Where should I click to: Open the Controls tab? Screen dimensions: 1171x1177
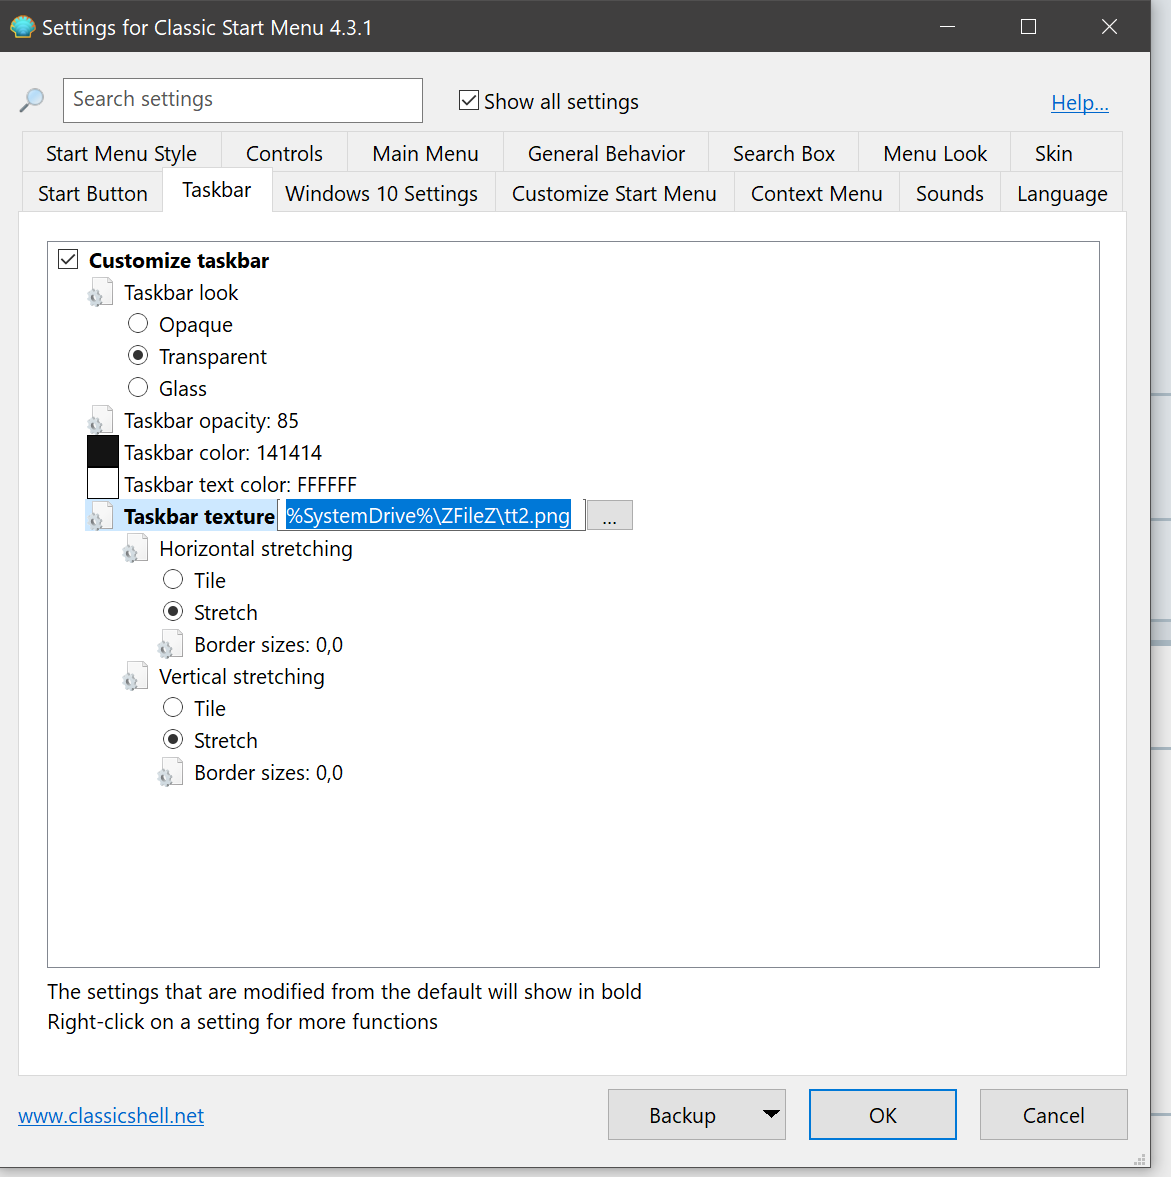tap(284, 153)
